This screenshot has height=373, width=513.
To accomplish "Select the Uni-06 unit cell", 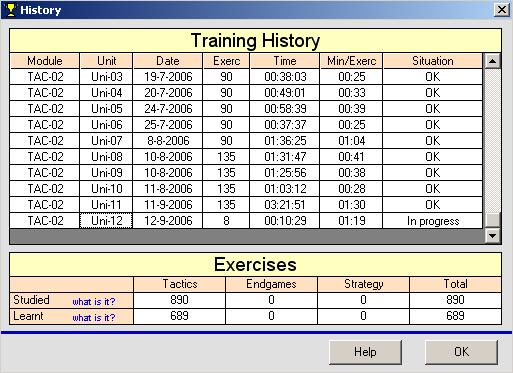I will pyautogui.click(x=107, y=125).
